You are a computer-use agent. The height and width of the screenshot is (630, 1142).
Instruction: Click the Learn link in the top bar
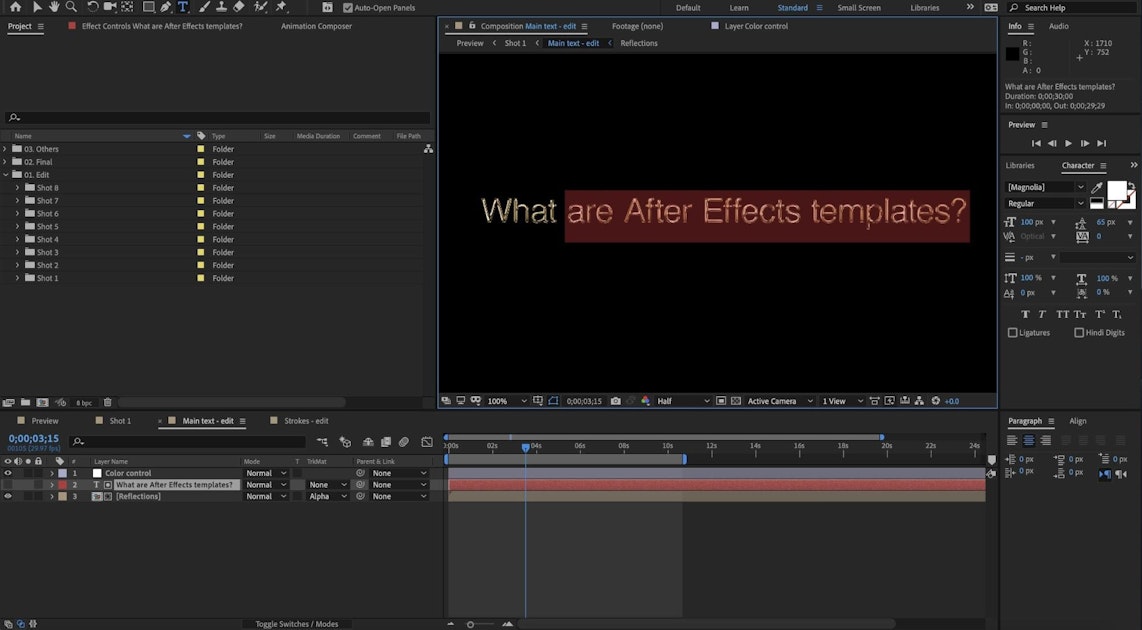(739, 7)
